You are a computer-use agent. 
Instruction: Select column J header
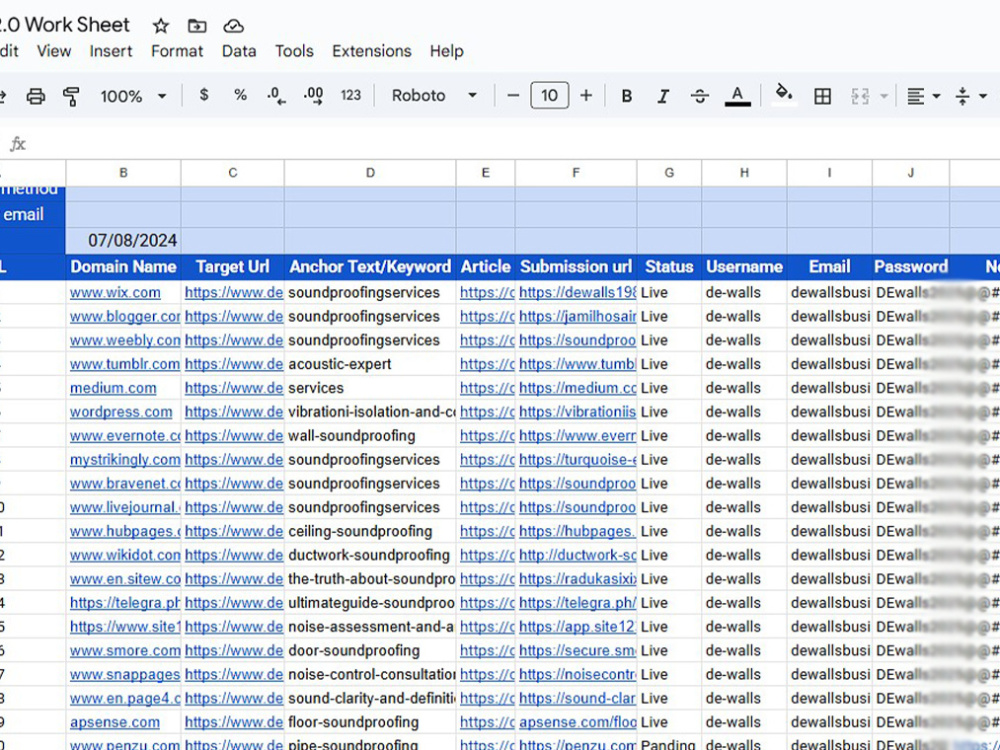click(911, 173)
